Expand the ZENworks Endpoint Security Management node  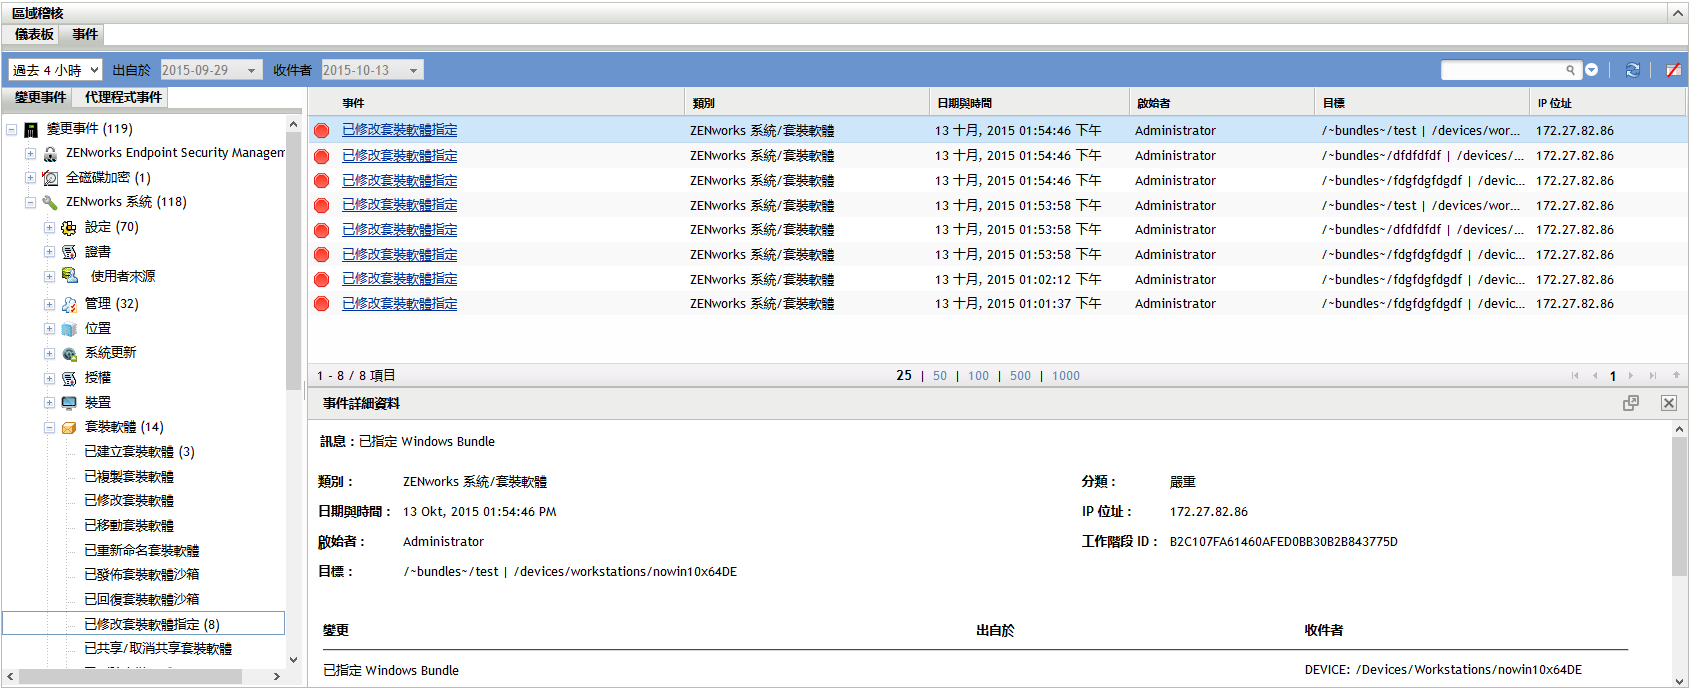pyautogui.click(x=30, y=154)
